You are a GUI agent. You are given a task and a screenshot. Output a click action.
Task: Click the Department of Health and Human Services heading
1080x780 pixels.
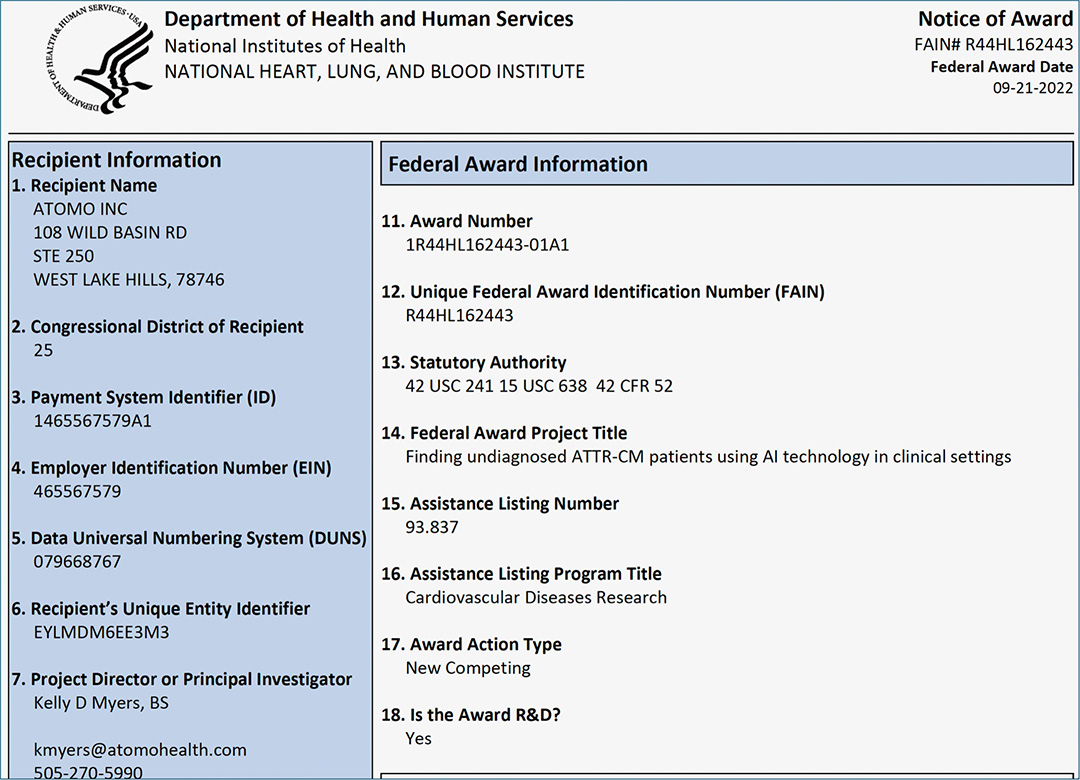coord(369,19)
